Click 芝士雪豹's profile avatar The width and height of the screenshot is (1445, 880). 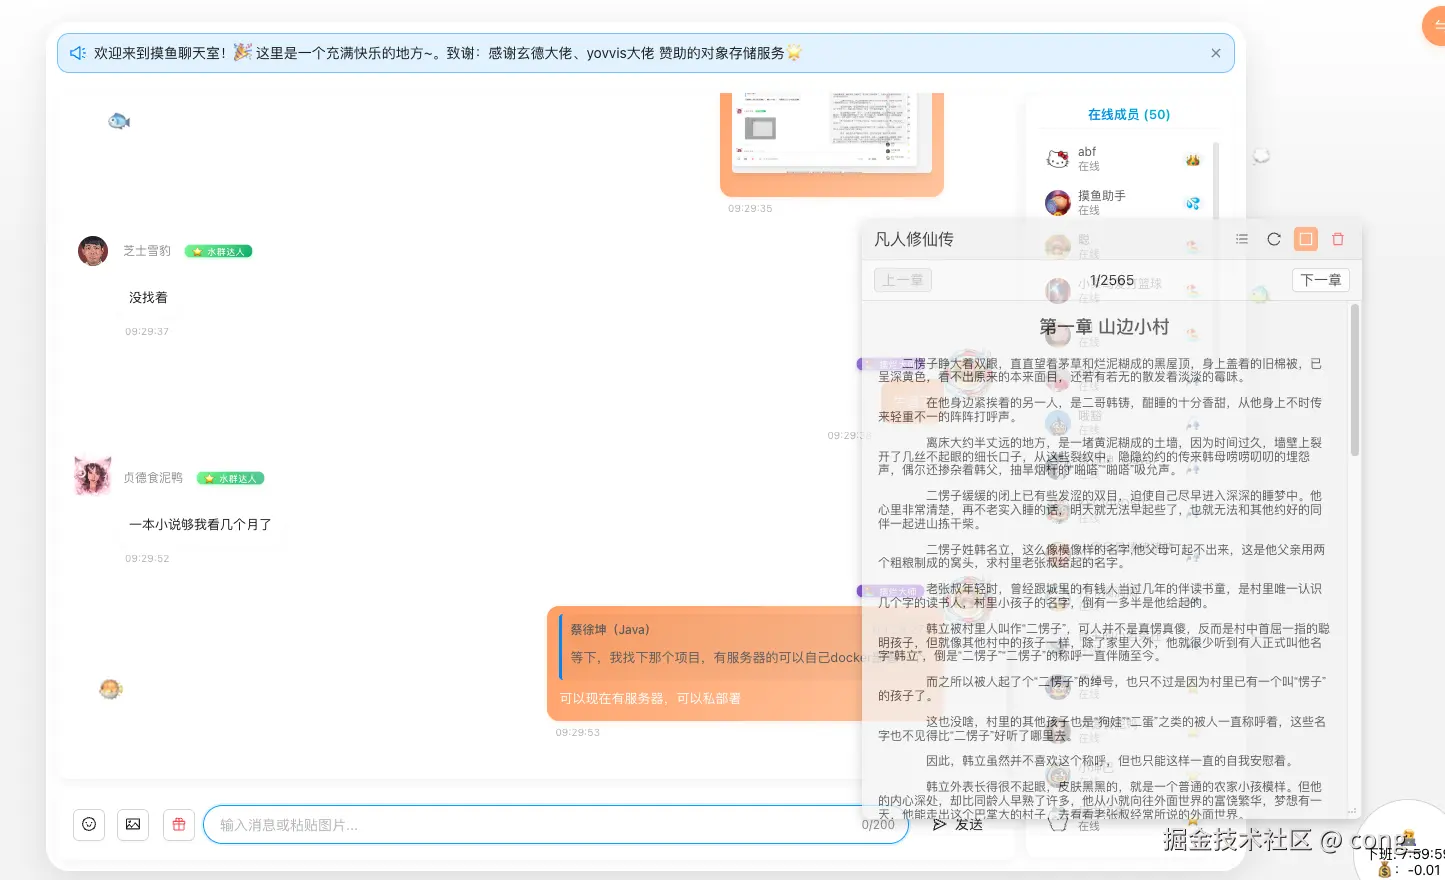tap(92, 250)
